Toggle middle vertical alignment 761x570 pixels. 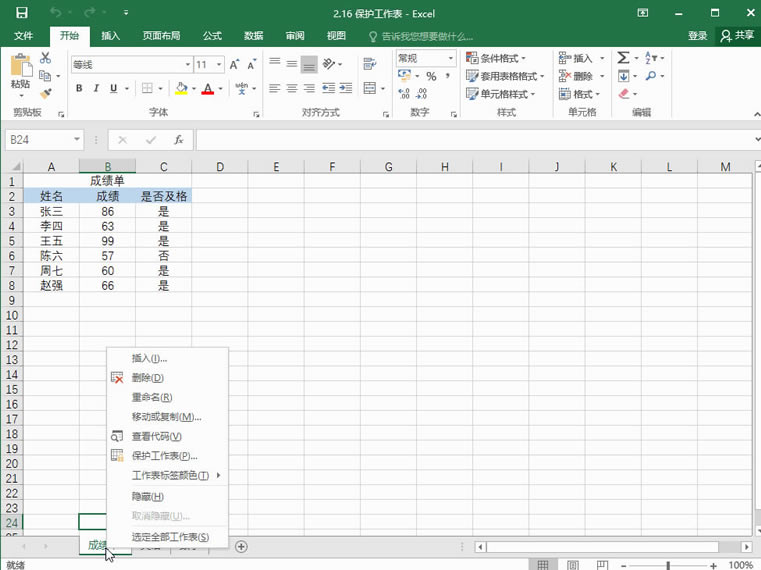pyautogui.click(x=292, y=63)
